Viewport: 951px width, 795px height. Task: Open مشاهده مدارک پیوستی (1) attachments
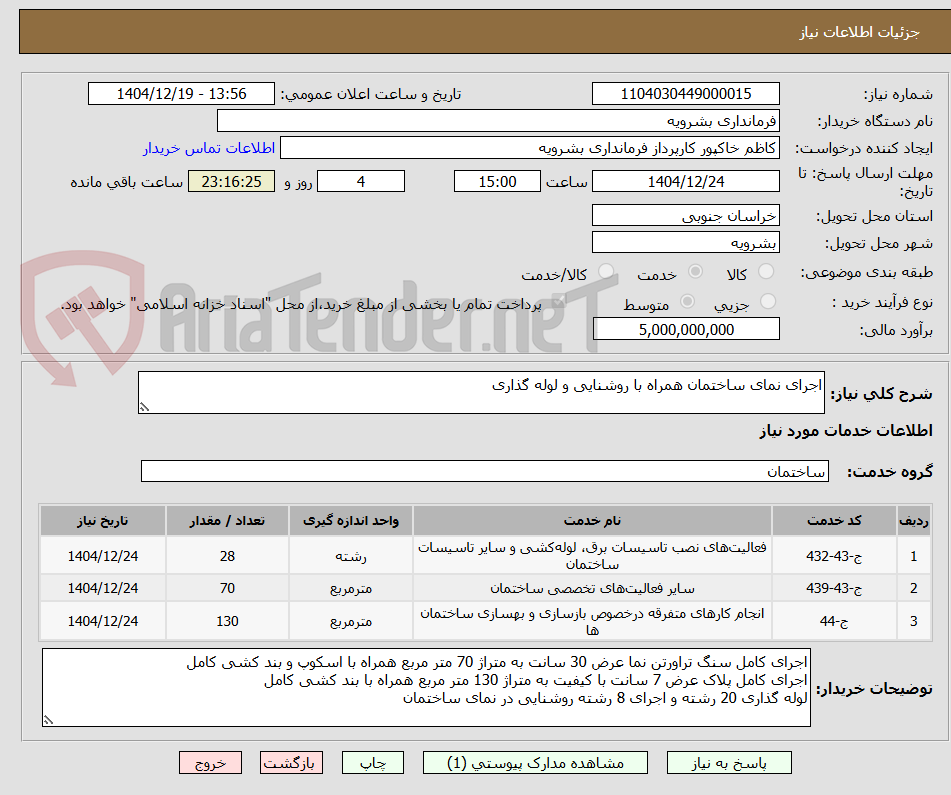[x=535, y=763]
